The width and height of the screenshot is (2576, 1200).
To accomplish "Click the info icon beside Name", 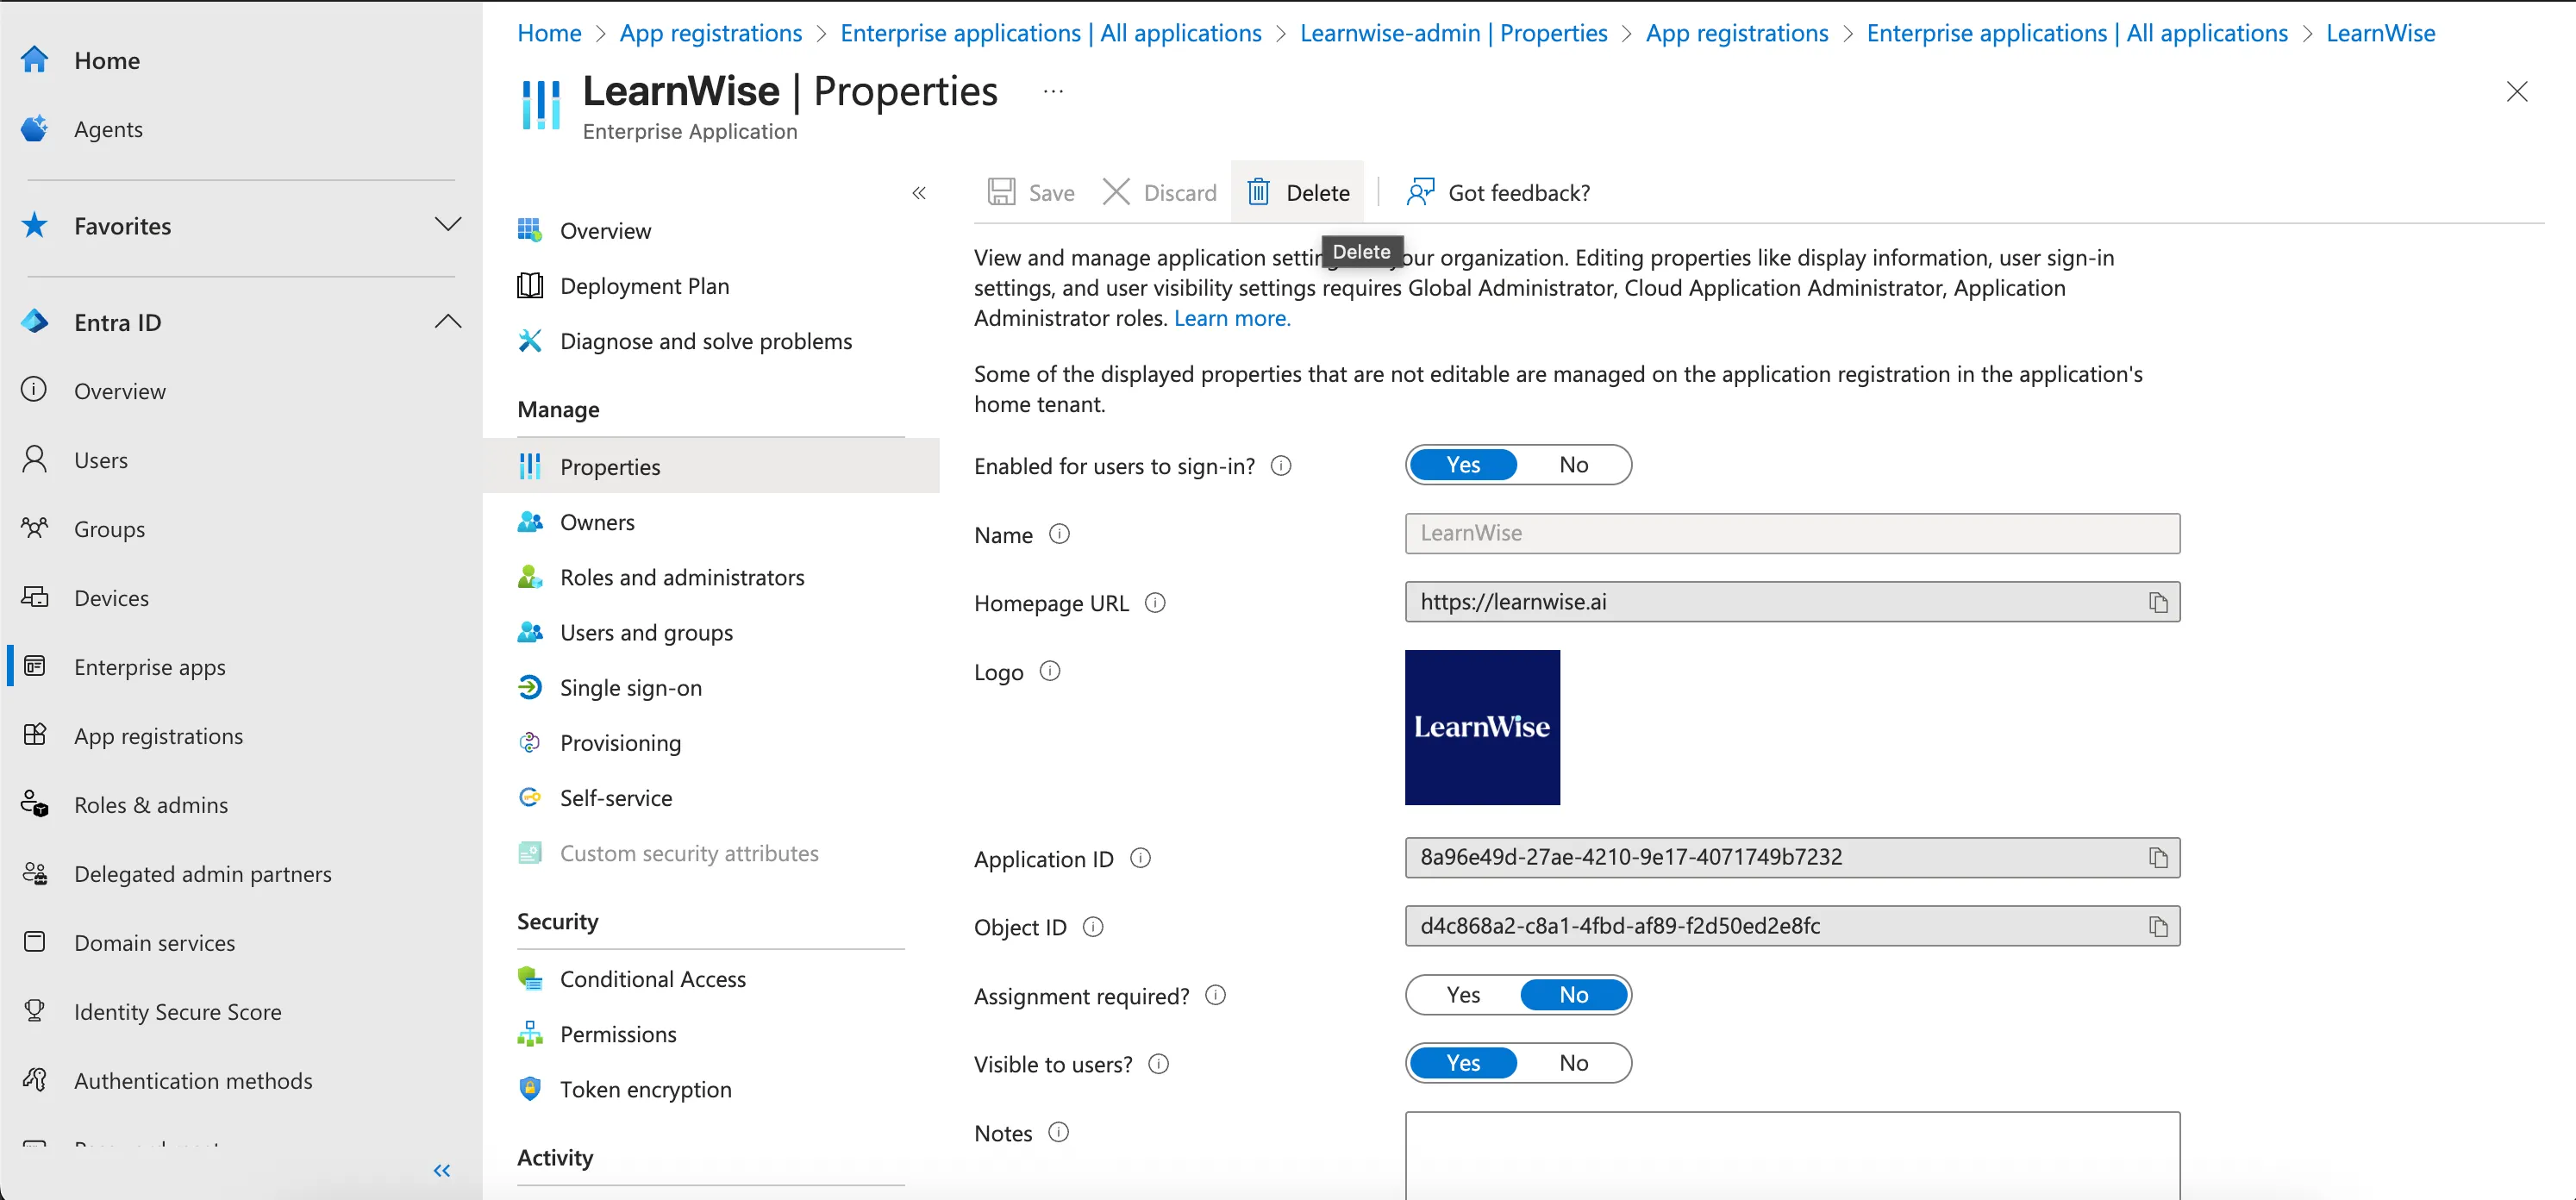I will pyautogui.click(x=1059, y=534).
